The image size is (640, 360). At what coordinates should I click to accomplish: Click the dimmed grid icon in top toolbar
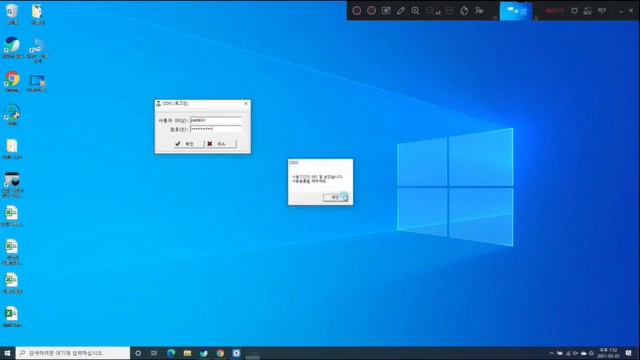(449, 11)
